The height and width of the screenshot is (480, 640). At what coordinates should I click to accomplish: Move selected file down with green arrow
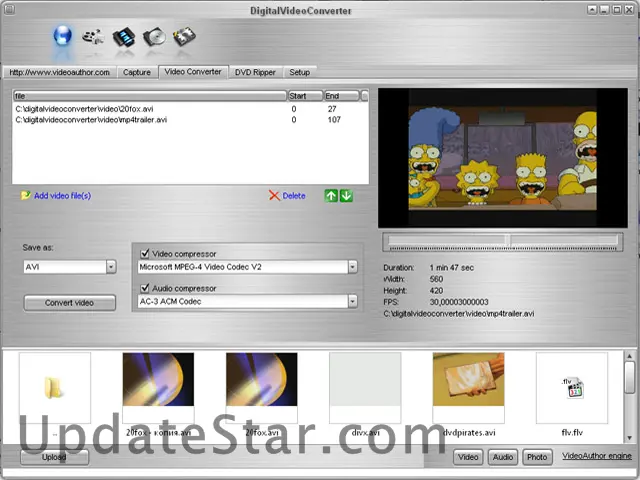coord(347,196)
